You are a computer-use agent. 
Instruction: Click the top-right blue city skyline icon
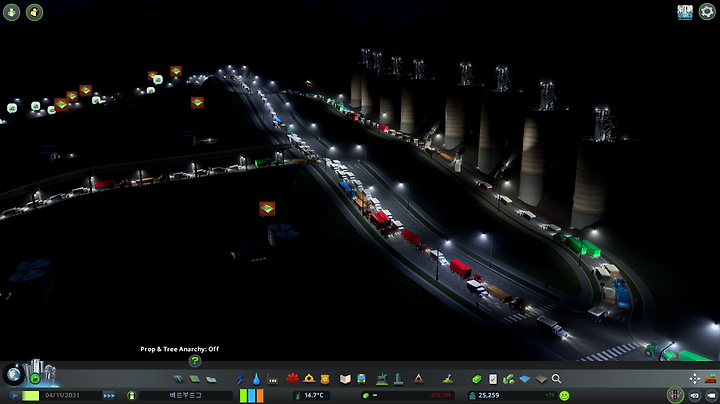[685, 12]
